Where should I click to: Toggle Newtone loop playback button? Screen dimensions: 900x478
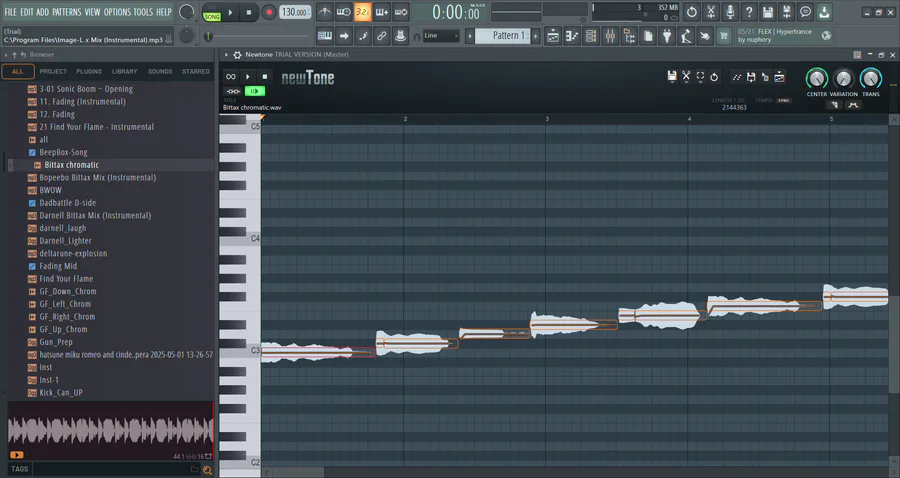coord(231,76)
